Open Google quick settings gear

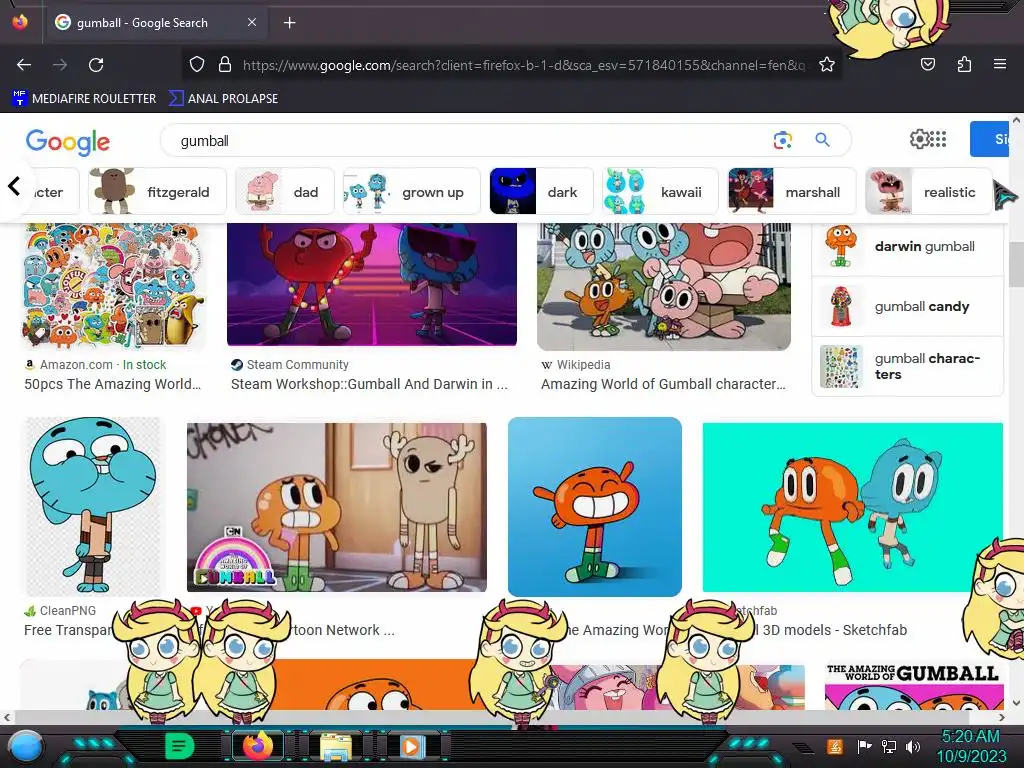coord(919,139)
